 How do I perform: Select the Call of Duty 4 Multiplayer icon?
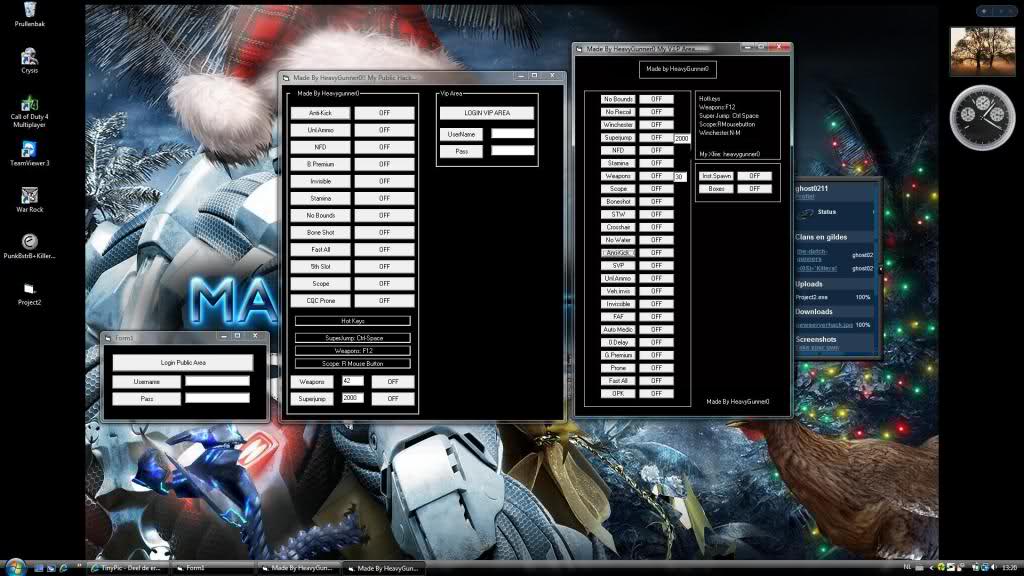pyautogui.click(x=29, y=112)
